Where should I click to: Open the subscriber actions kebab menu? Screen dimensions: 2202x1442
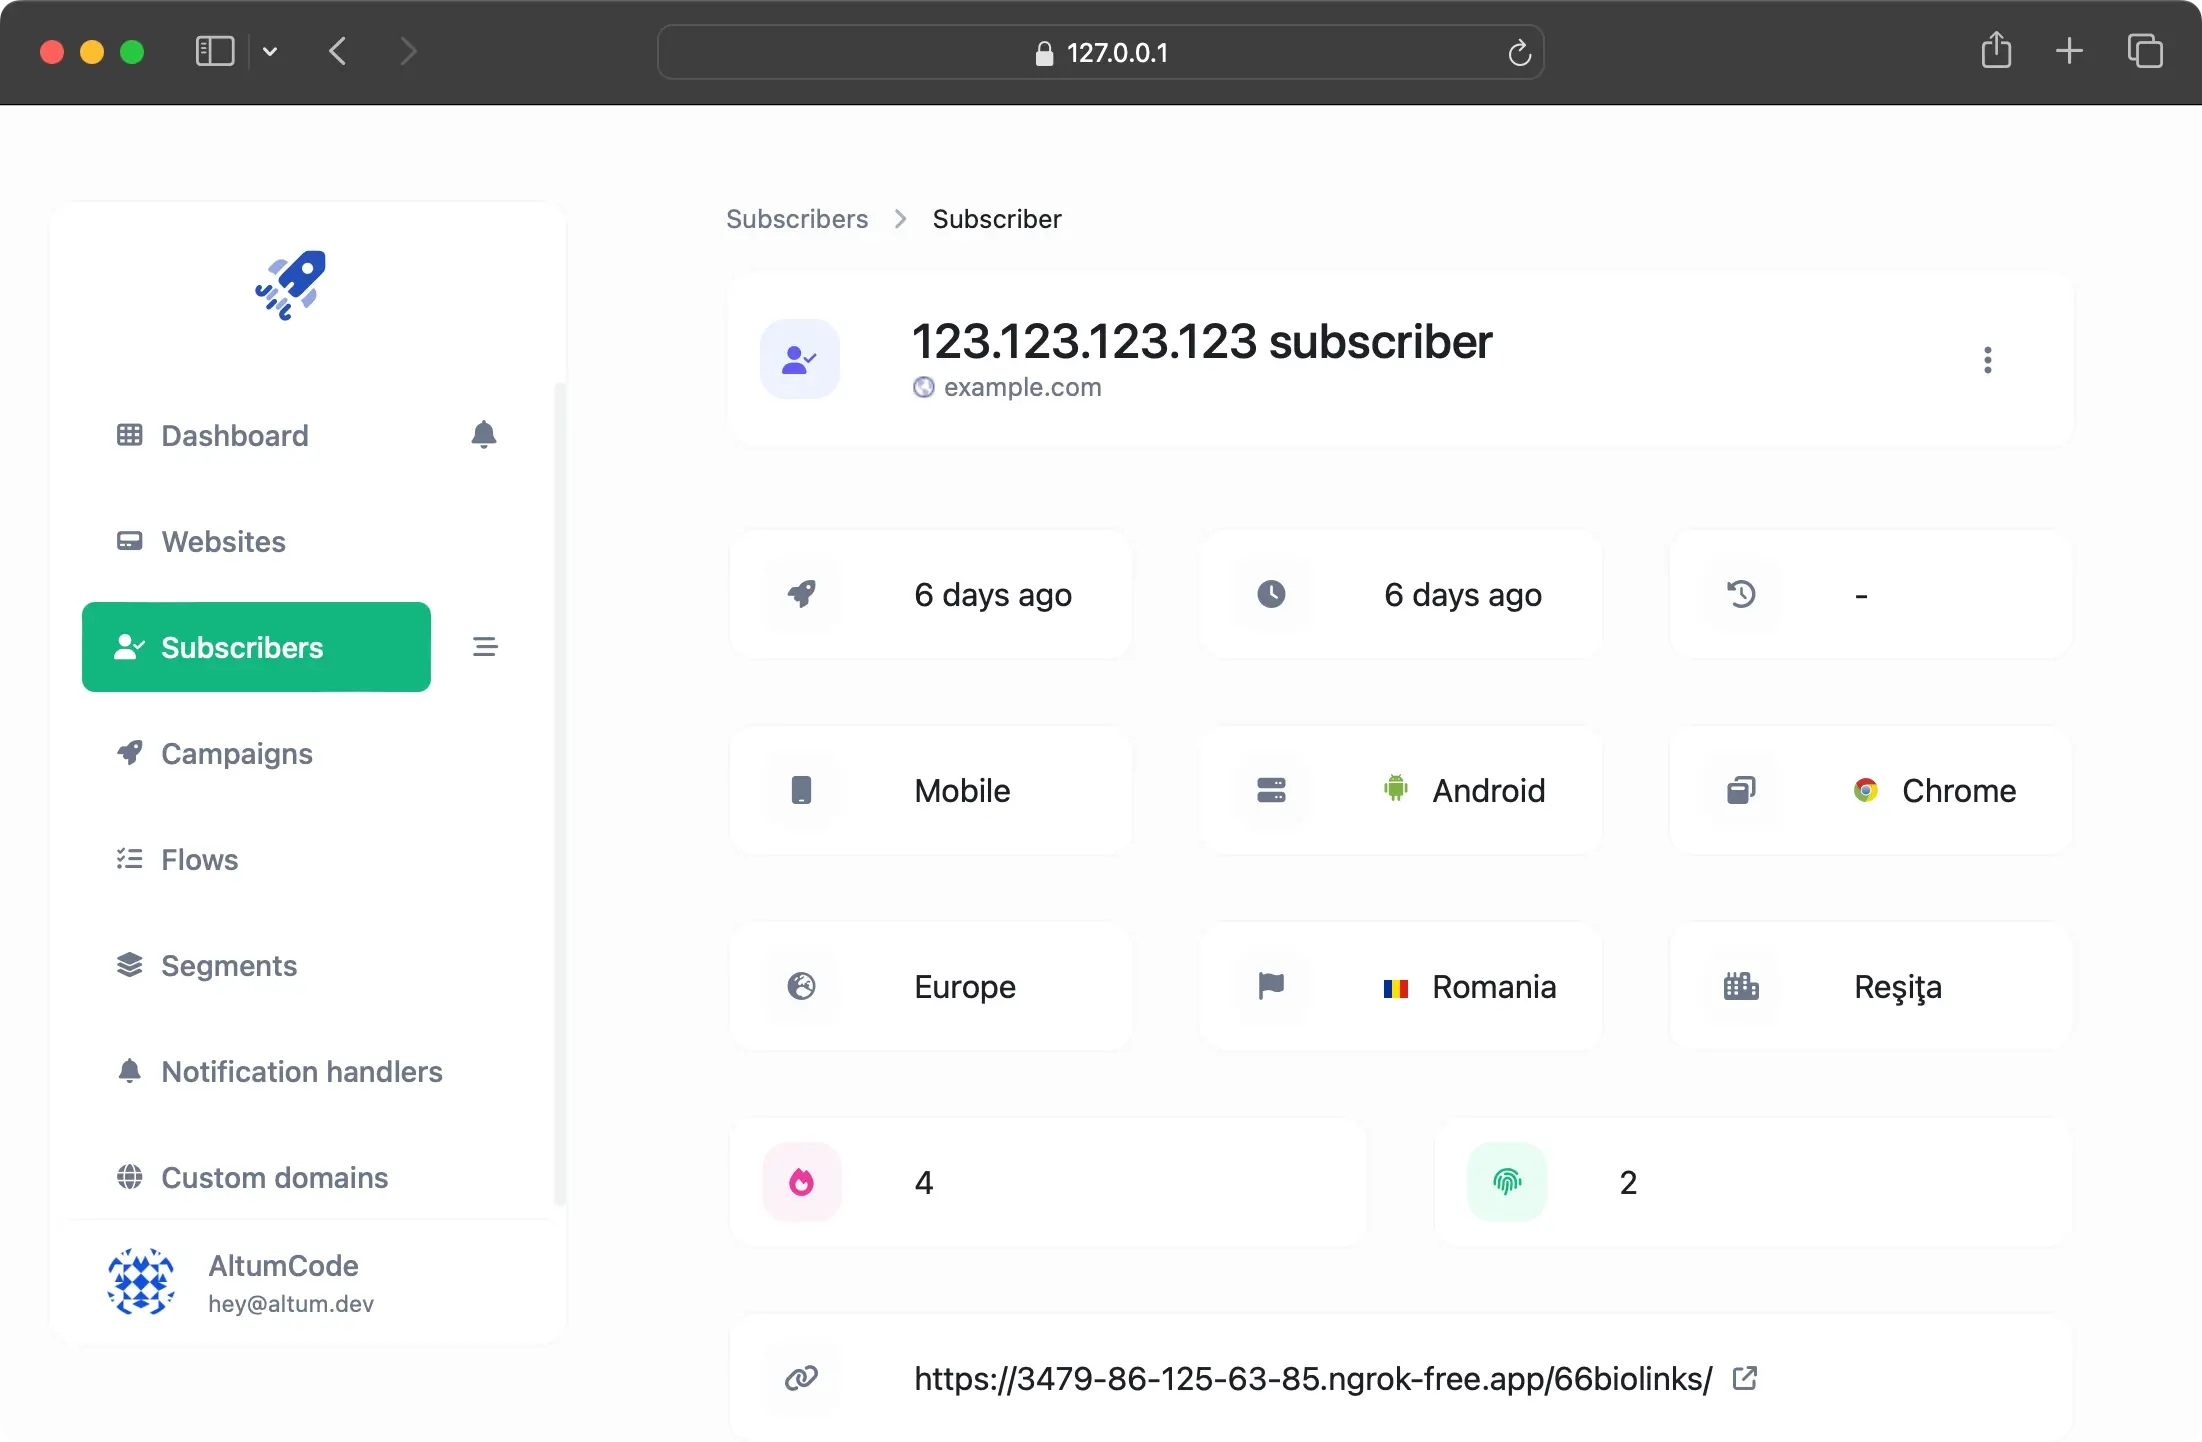[x=1987, y=359]
